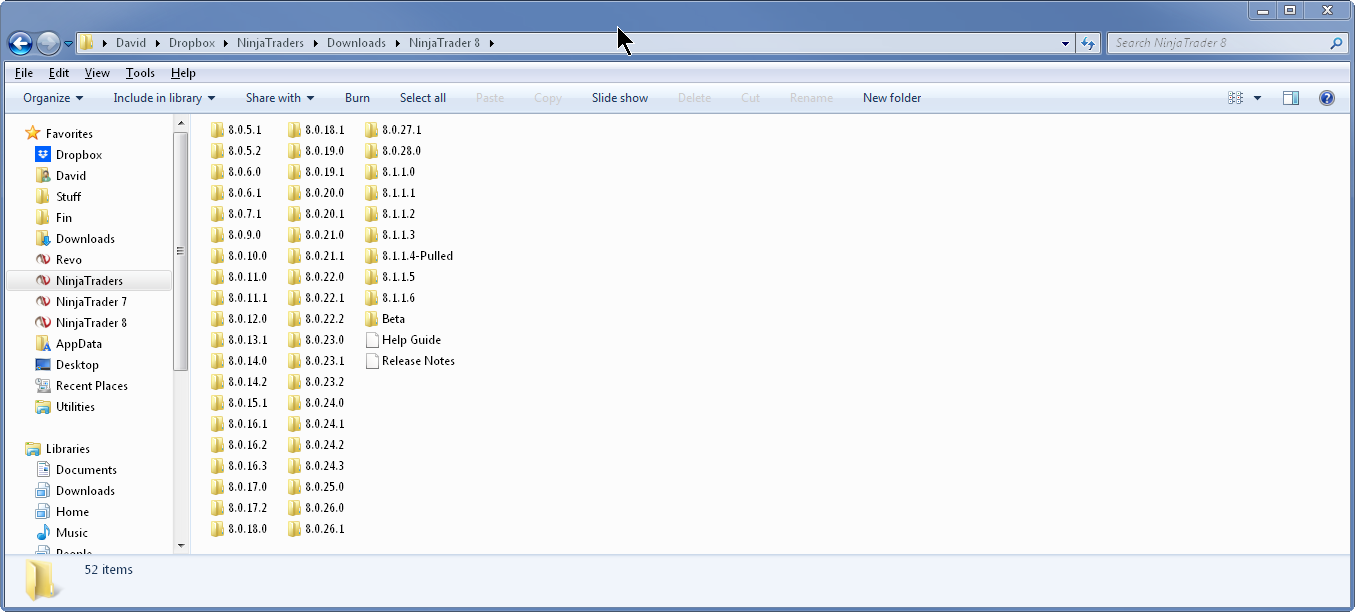Select David under Favorites
Viewport: 1355px width, 612px height.
[71, 176]
